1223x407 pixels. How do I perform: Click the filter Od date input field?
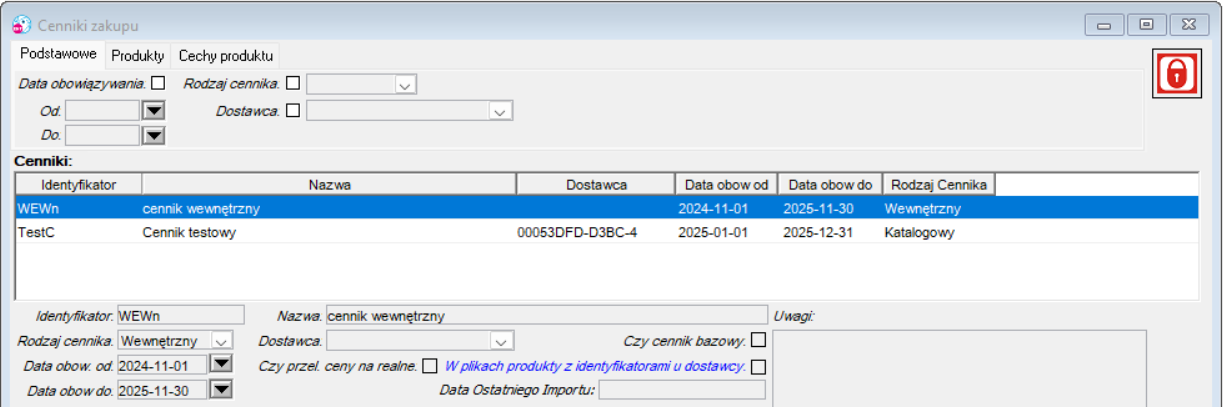point(103,110)
